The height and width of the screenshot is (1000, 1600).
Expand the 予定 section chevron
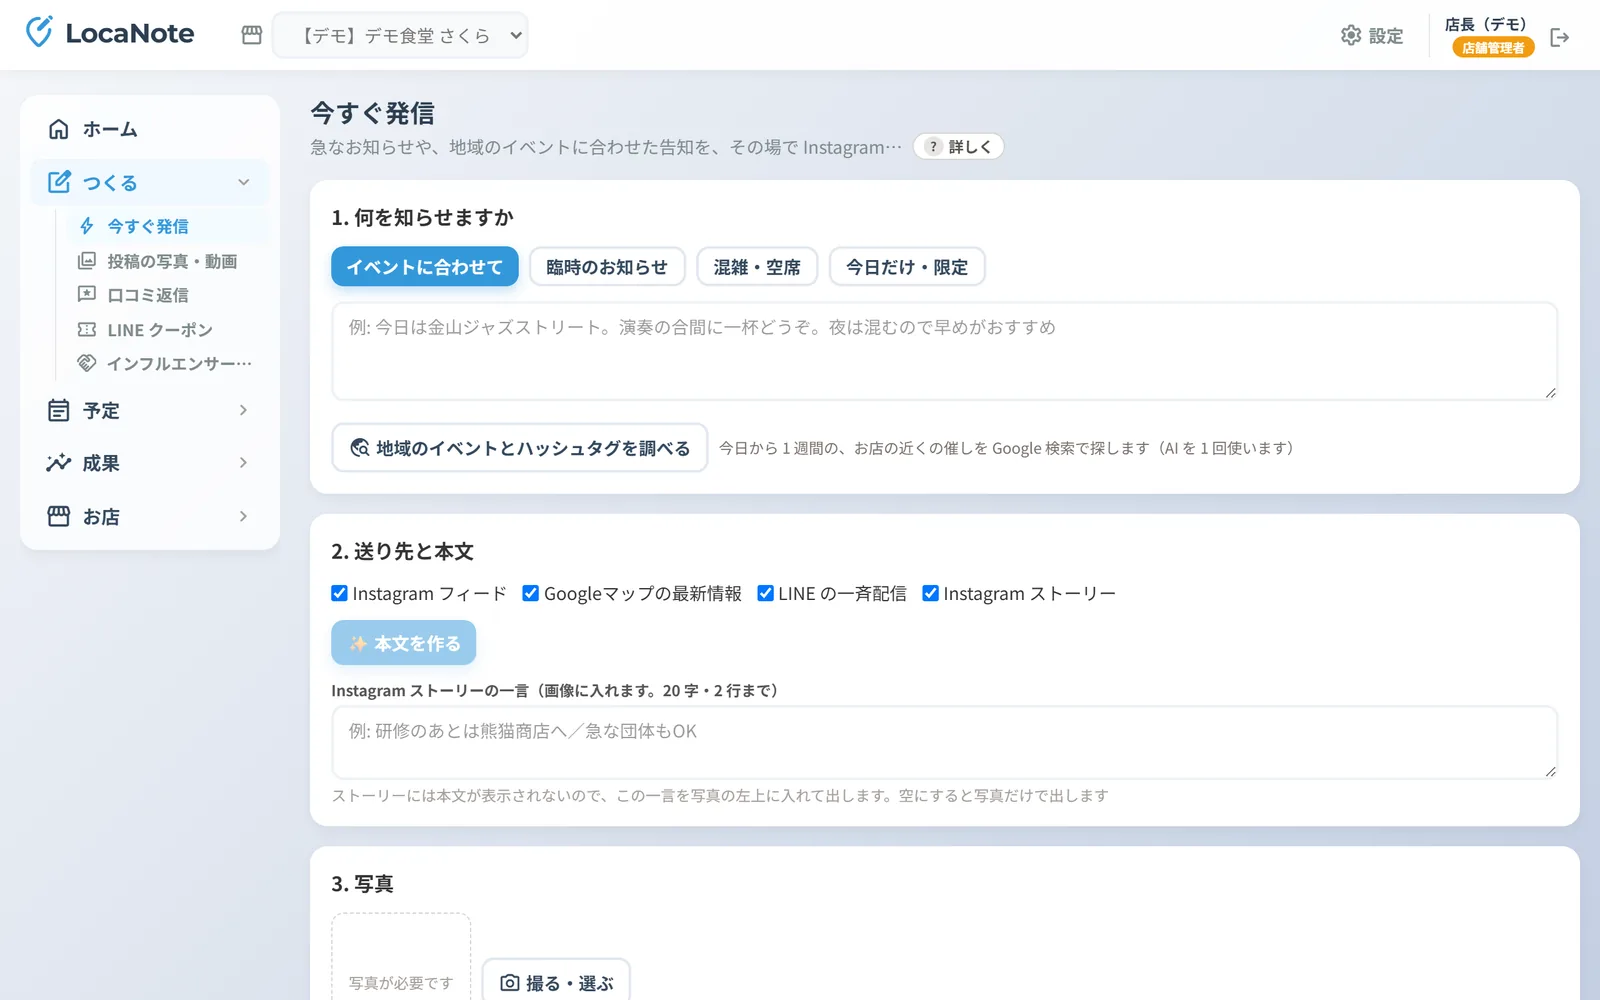pos(243,410)
